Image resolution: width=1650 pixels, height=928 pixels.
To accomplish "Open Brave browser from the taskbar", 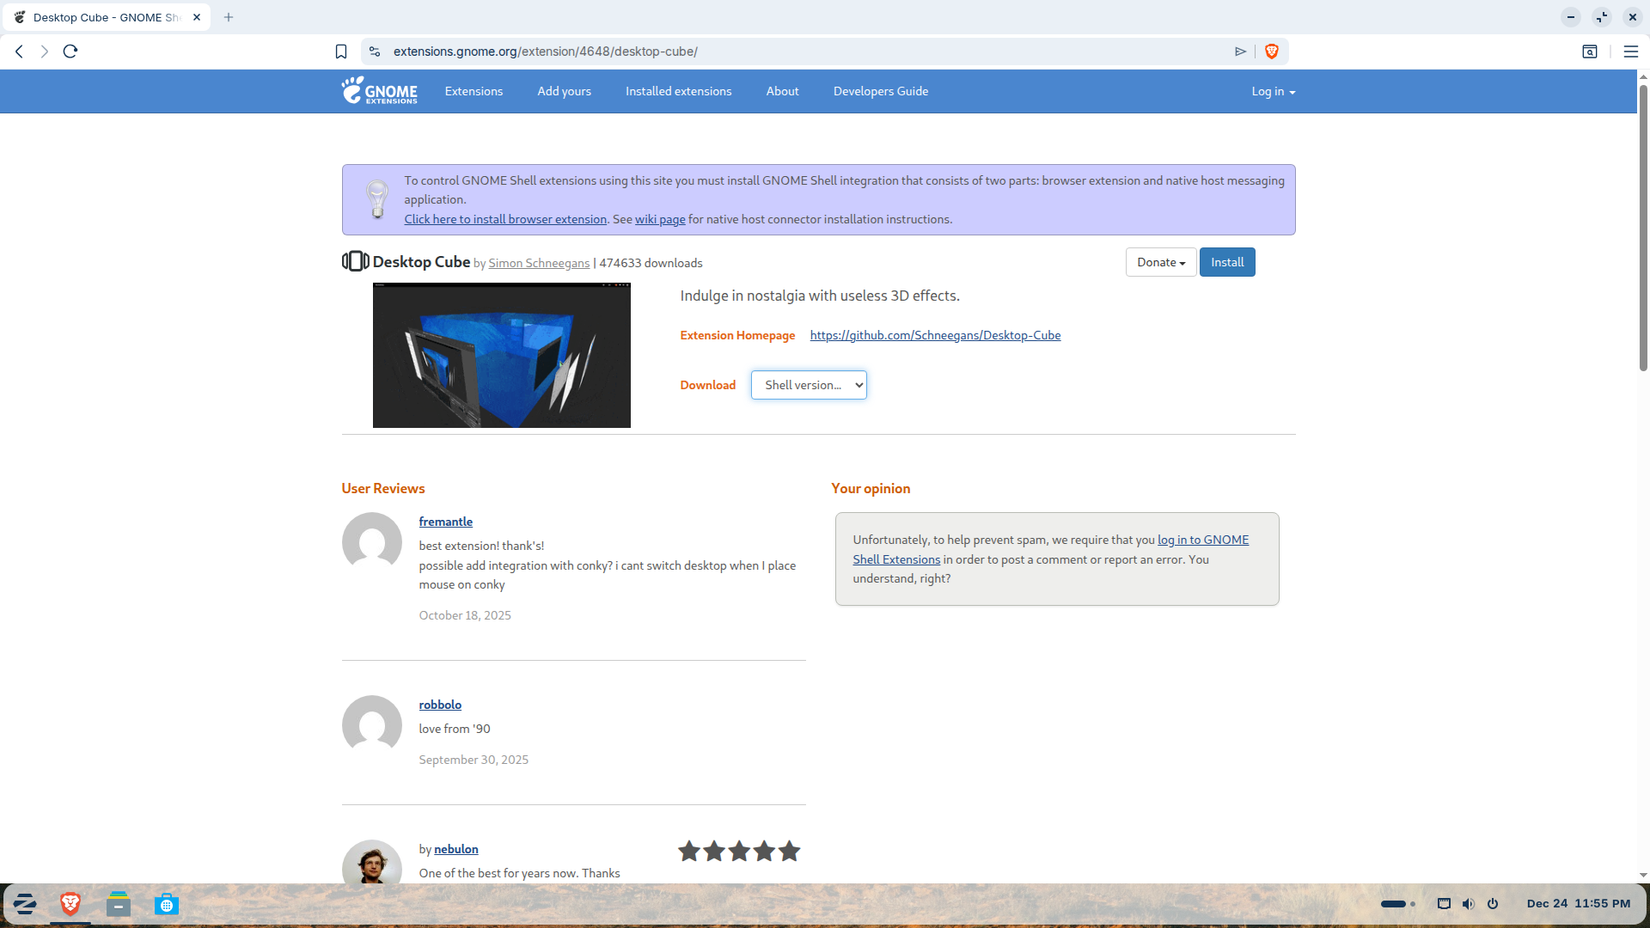I will point(70,905).
